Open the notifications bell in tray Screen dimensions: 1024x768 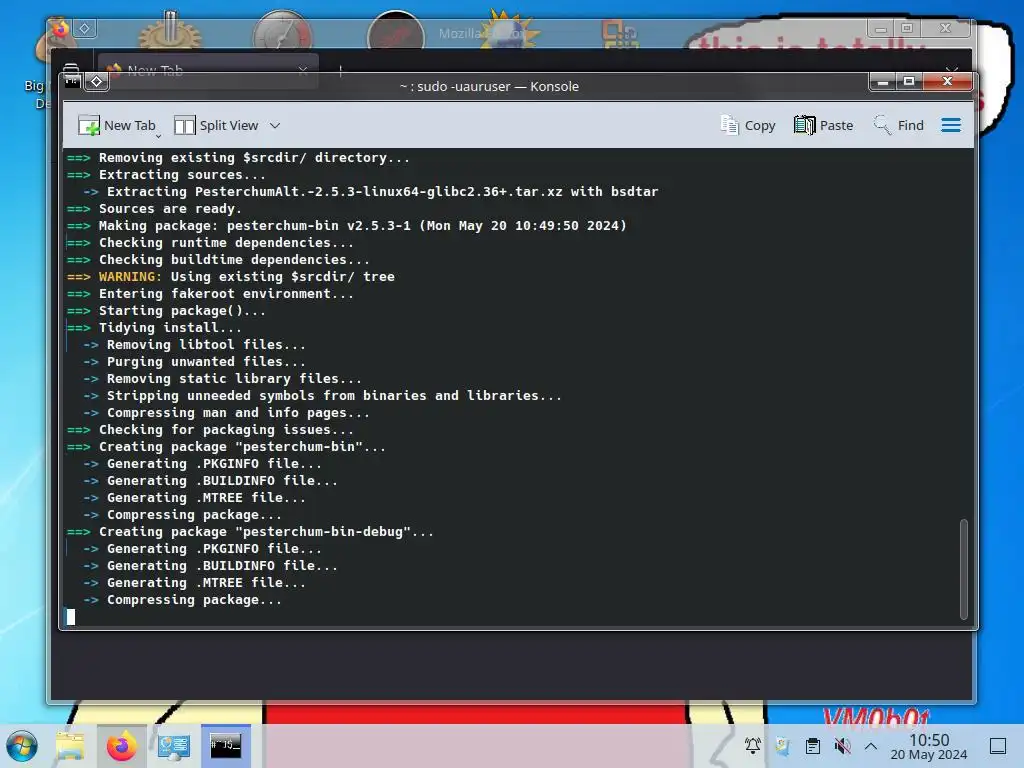point(752,745)
